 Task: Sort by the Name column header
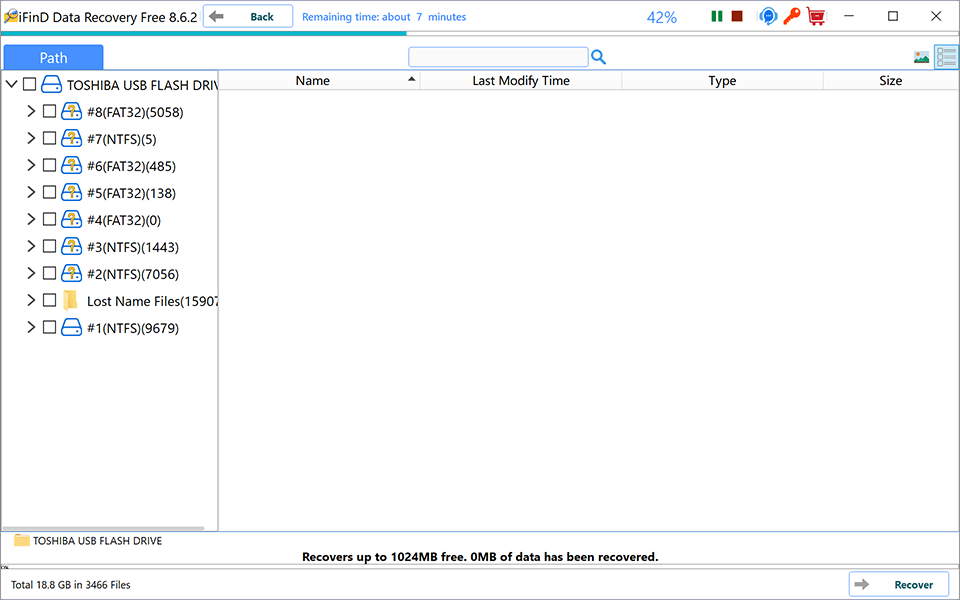pos(320,81)
